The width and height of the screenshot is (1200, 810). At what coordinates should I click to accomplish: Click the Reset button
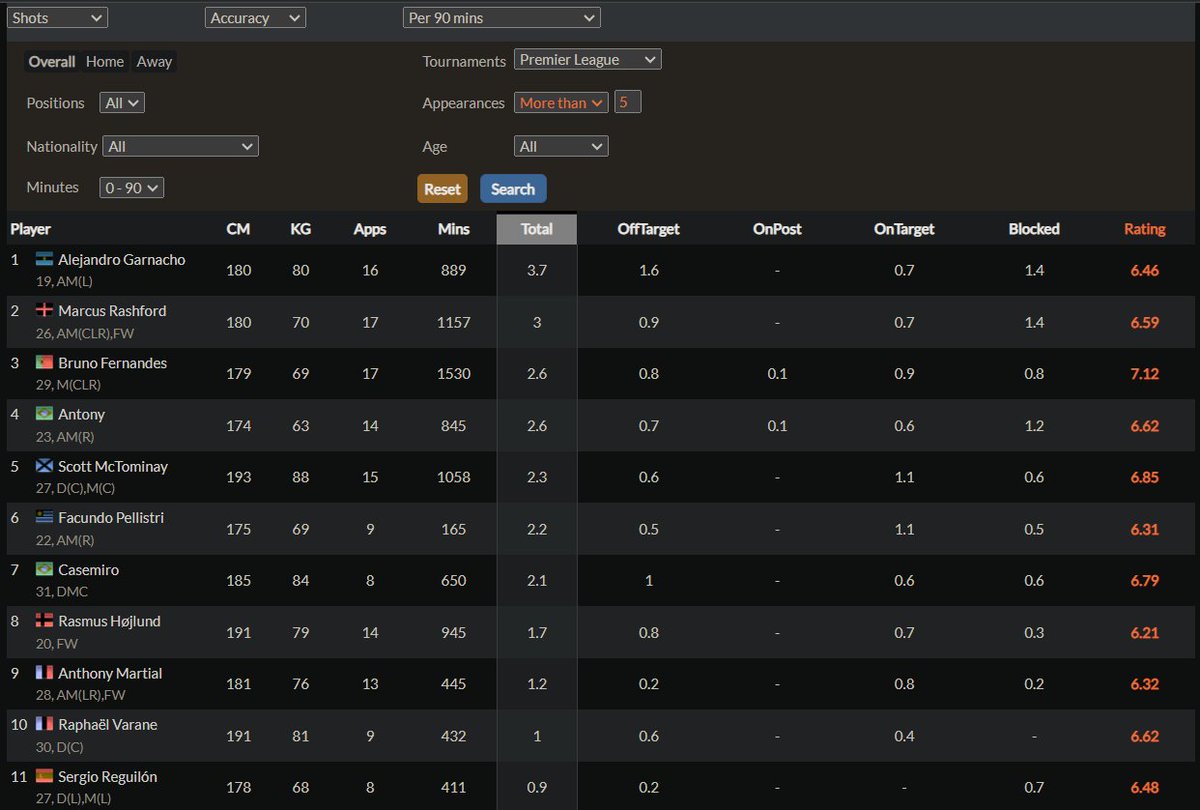coord(442,189)
